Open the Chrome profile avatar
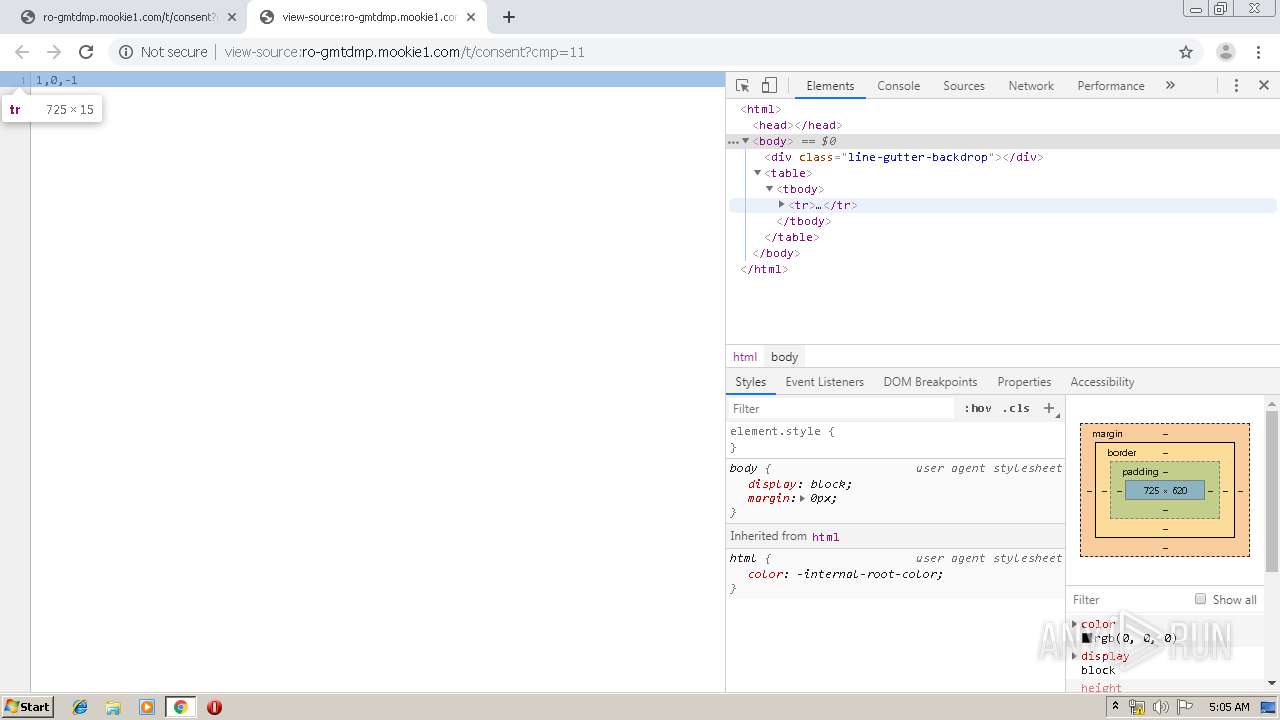This screenshot has width=1280, height=720. click(1225, 52)
